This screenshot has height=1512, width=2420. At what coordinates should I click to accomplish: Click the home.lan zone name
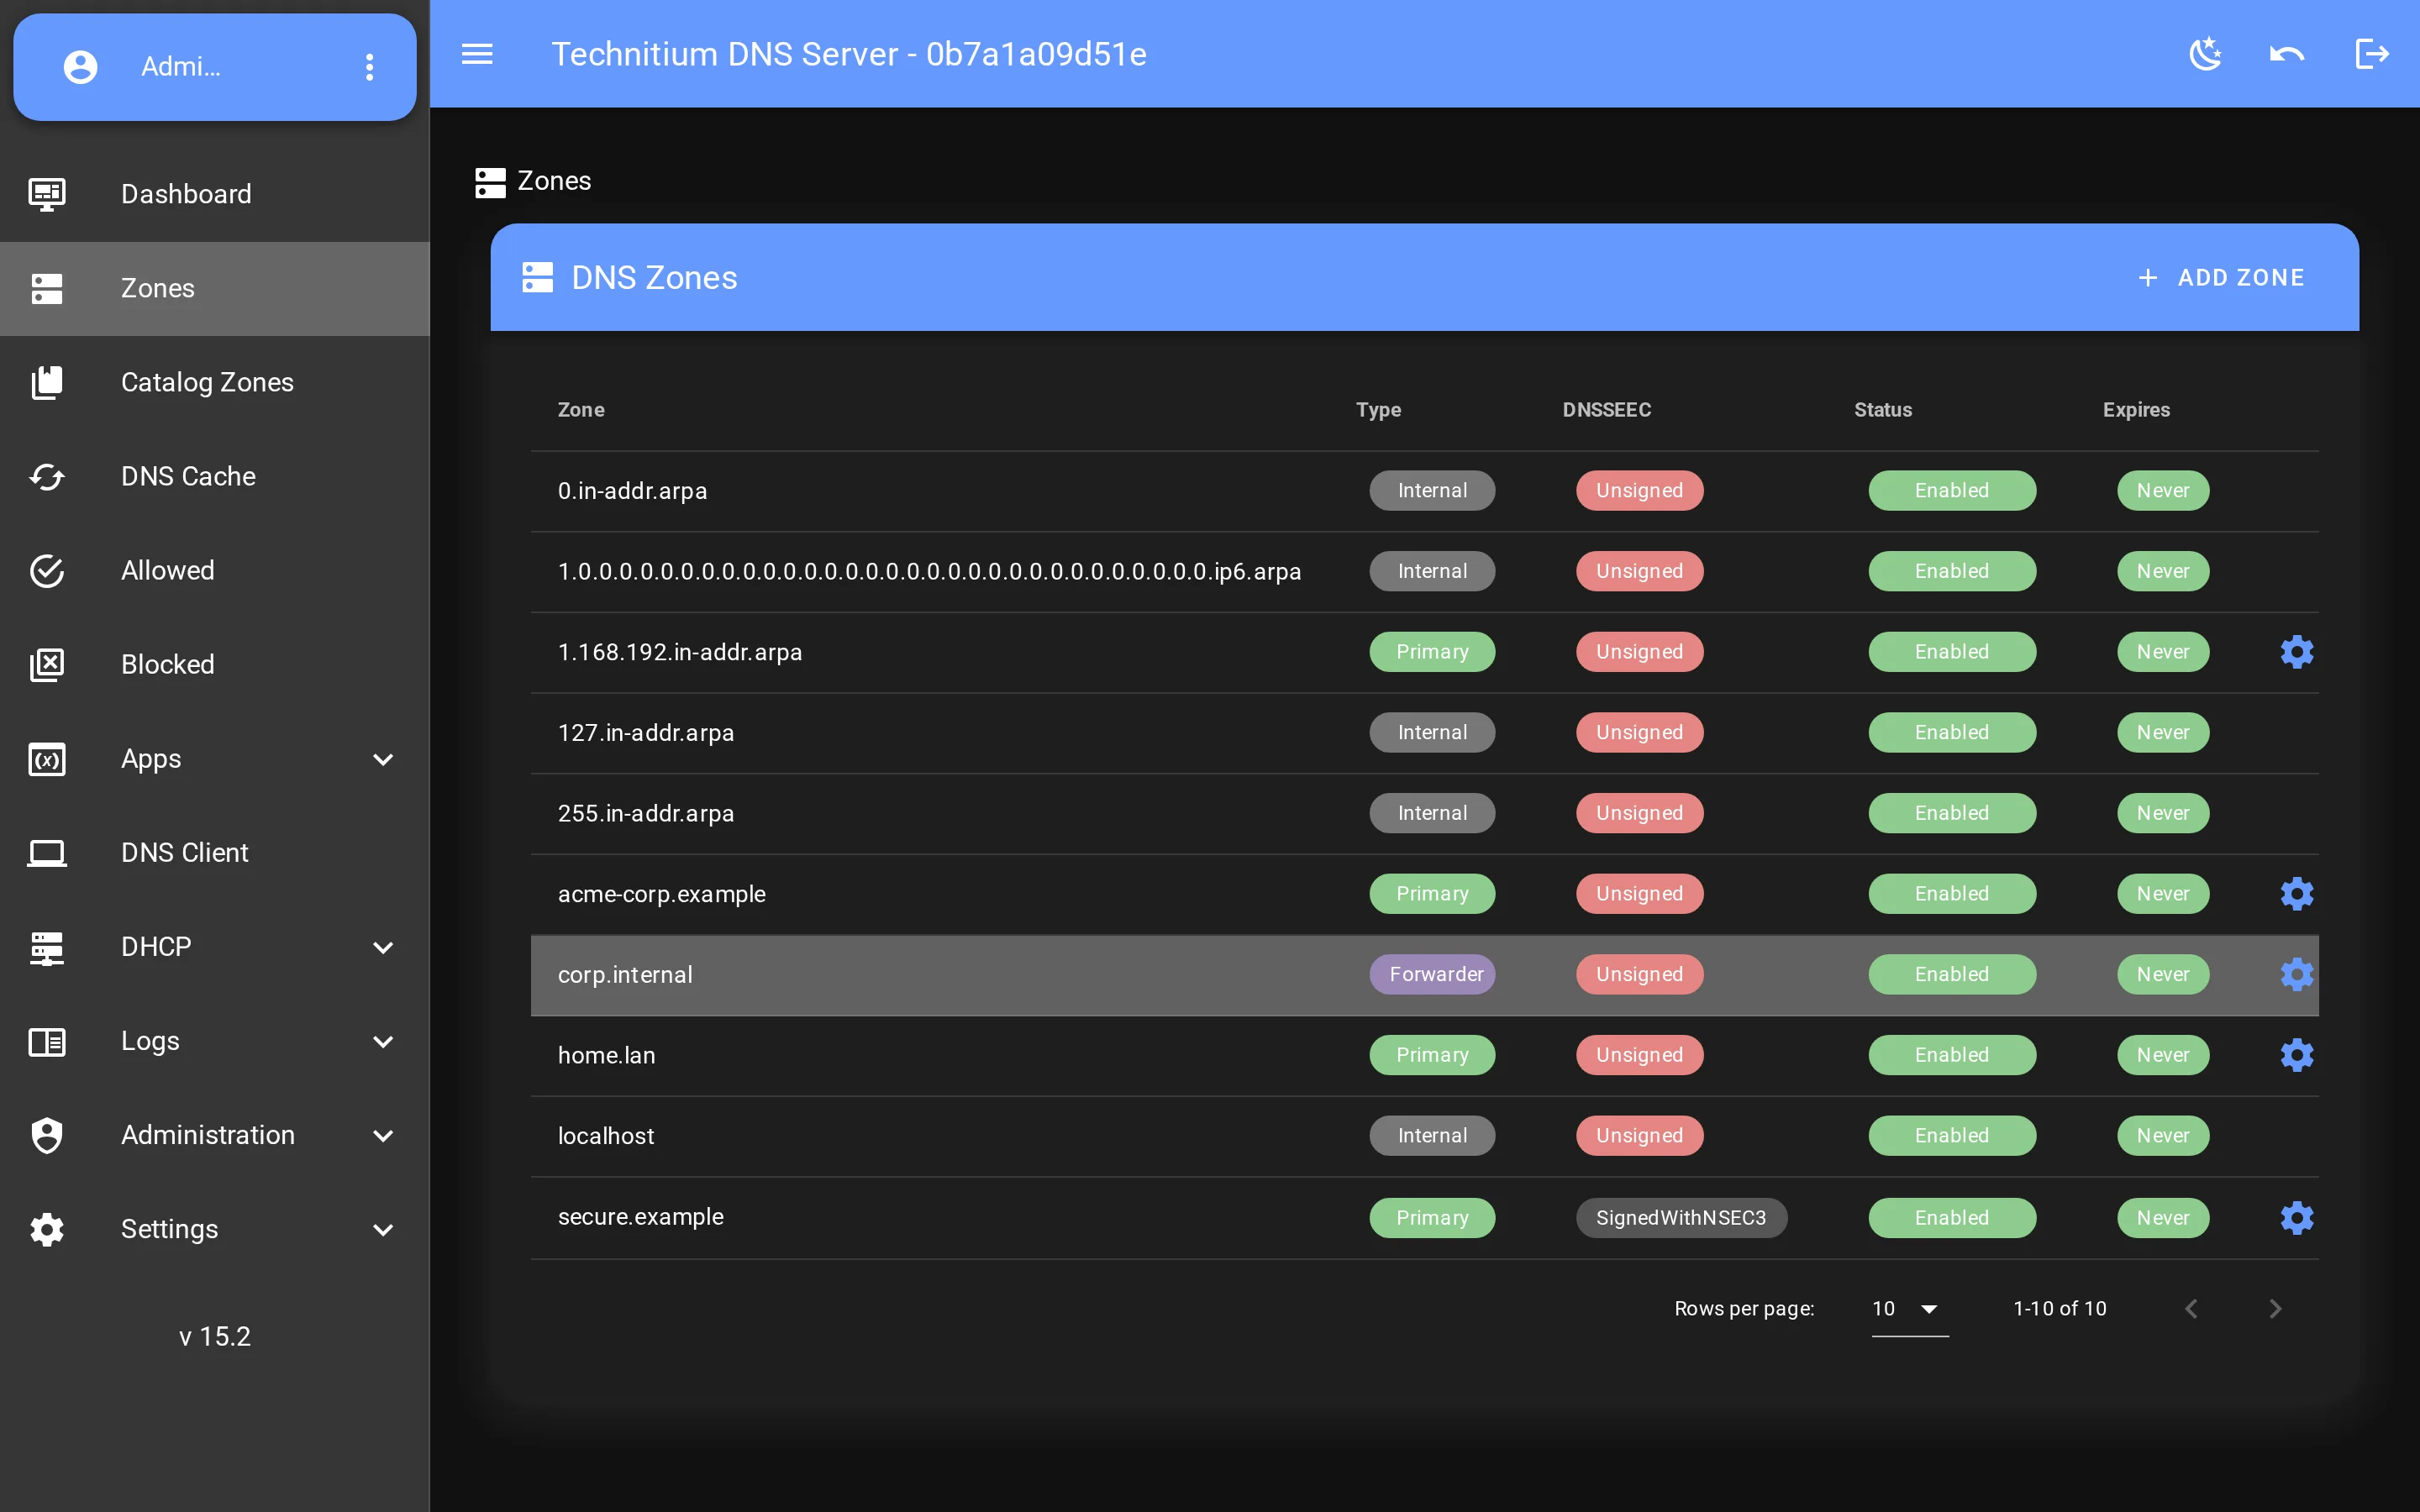tap(606, 1055)
